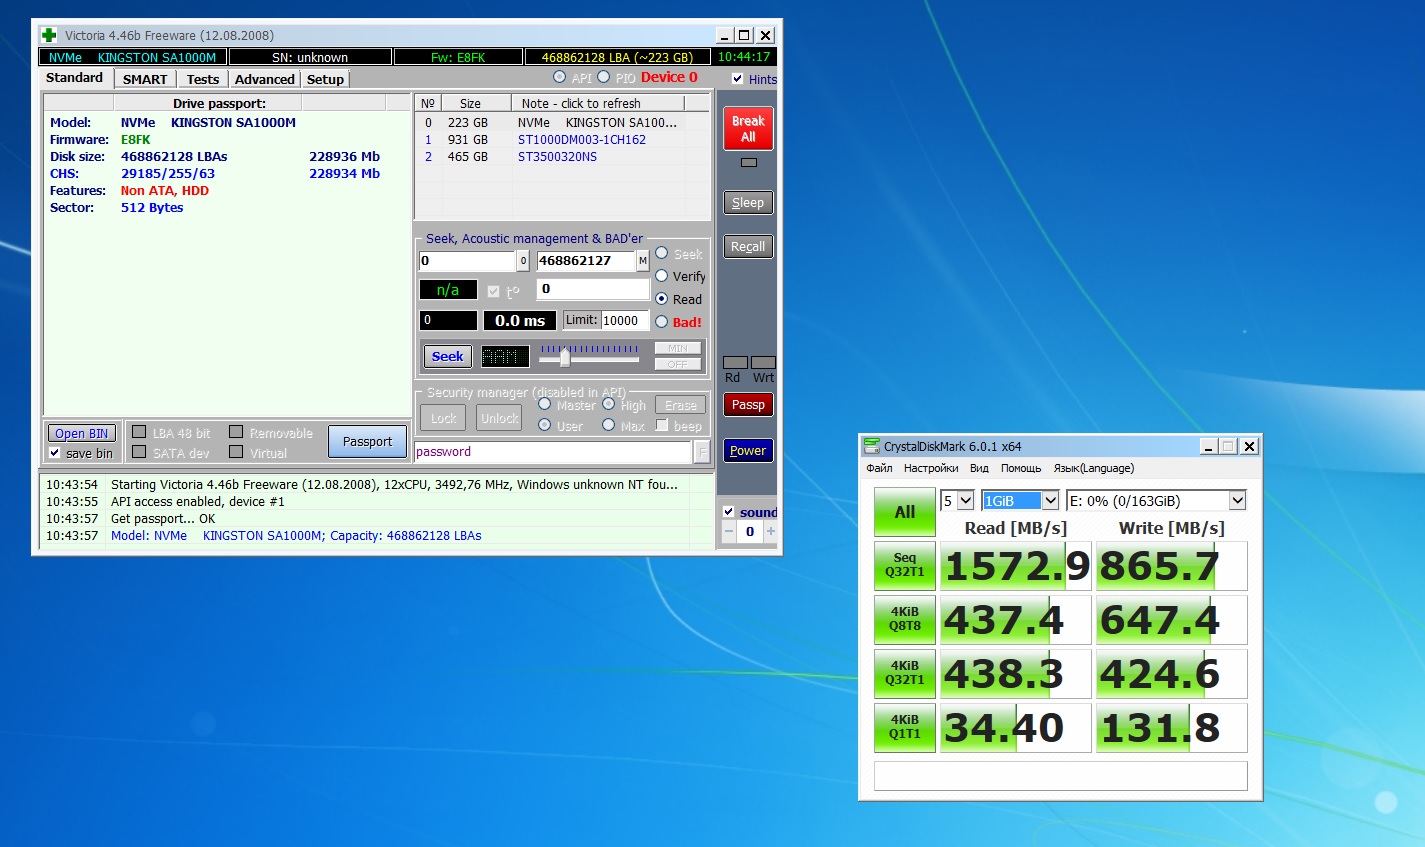Minimize the Victoria window
The width and height of the screenshot is (1425, 847).
point(725,35)
